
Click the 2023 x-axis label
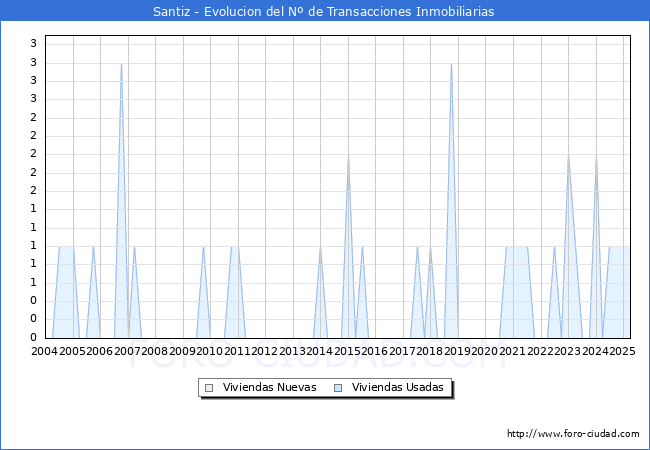(568, 351)
